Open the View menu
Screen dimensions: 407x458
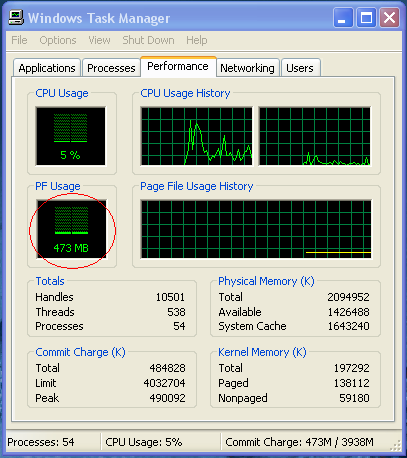(x=99, y=40)
